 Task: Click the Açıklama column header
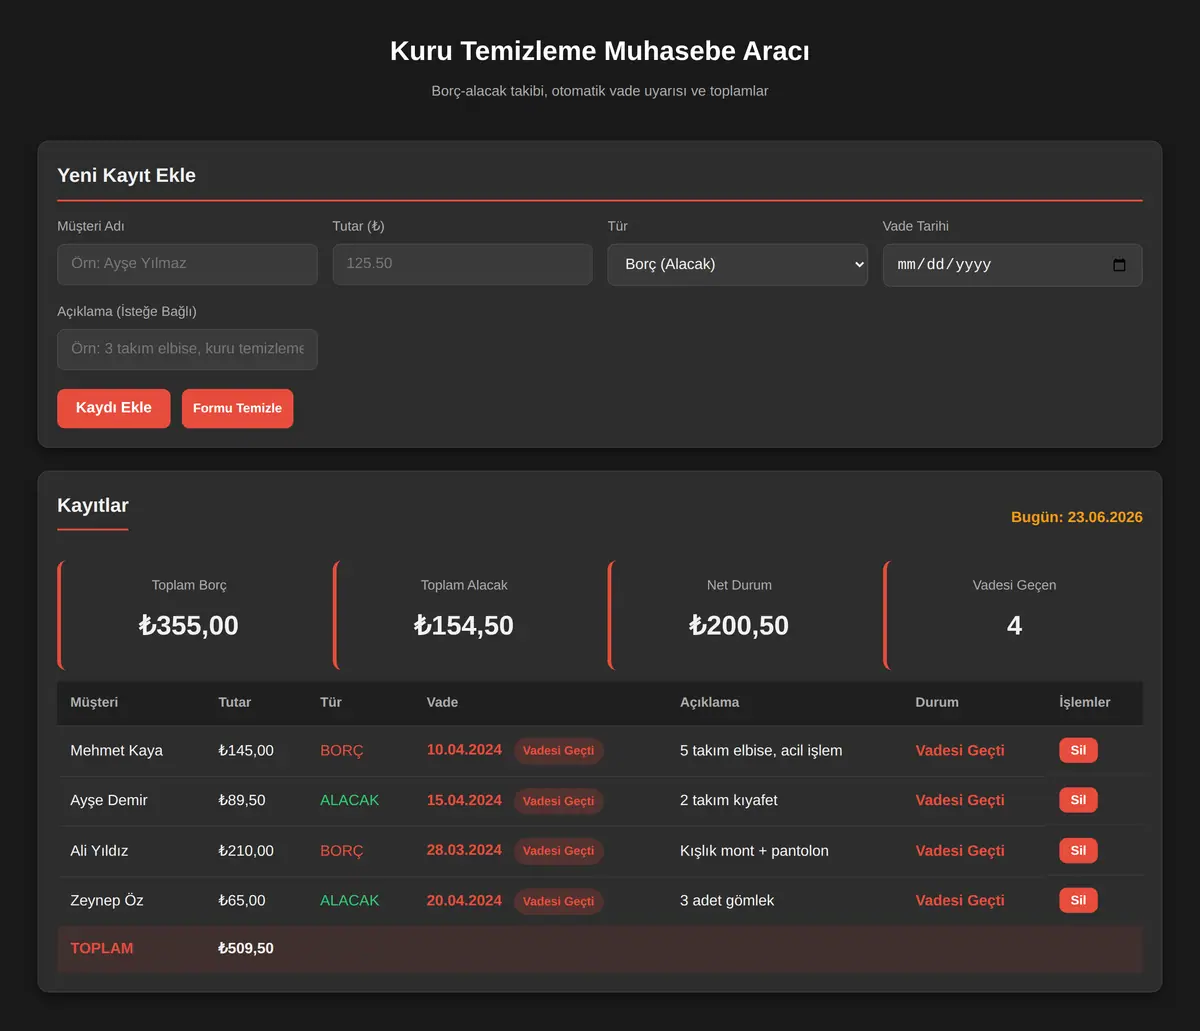click(x=709, y=702)
